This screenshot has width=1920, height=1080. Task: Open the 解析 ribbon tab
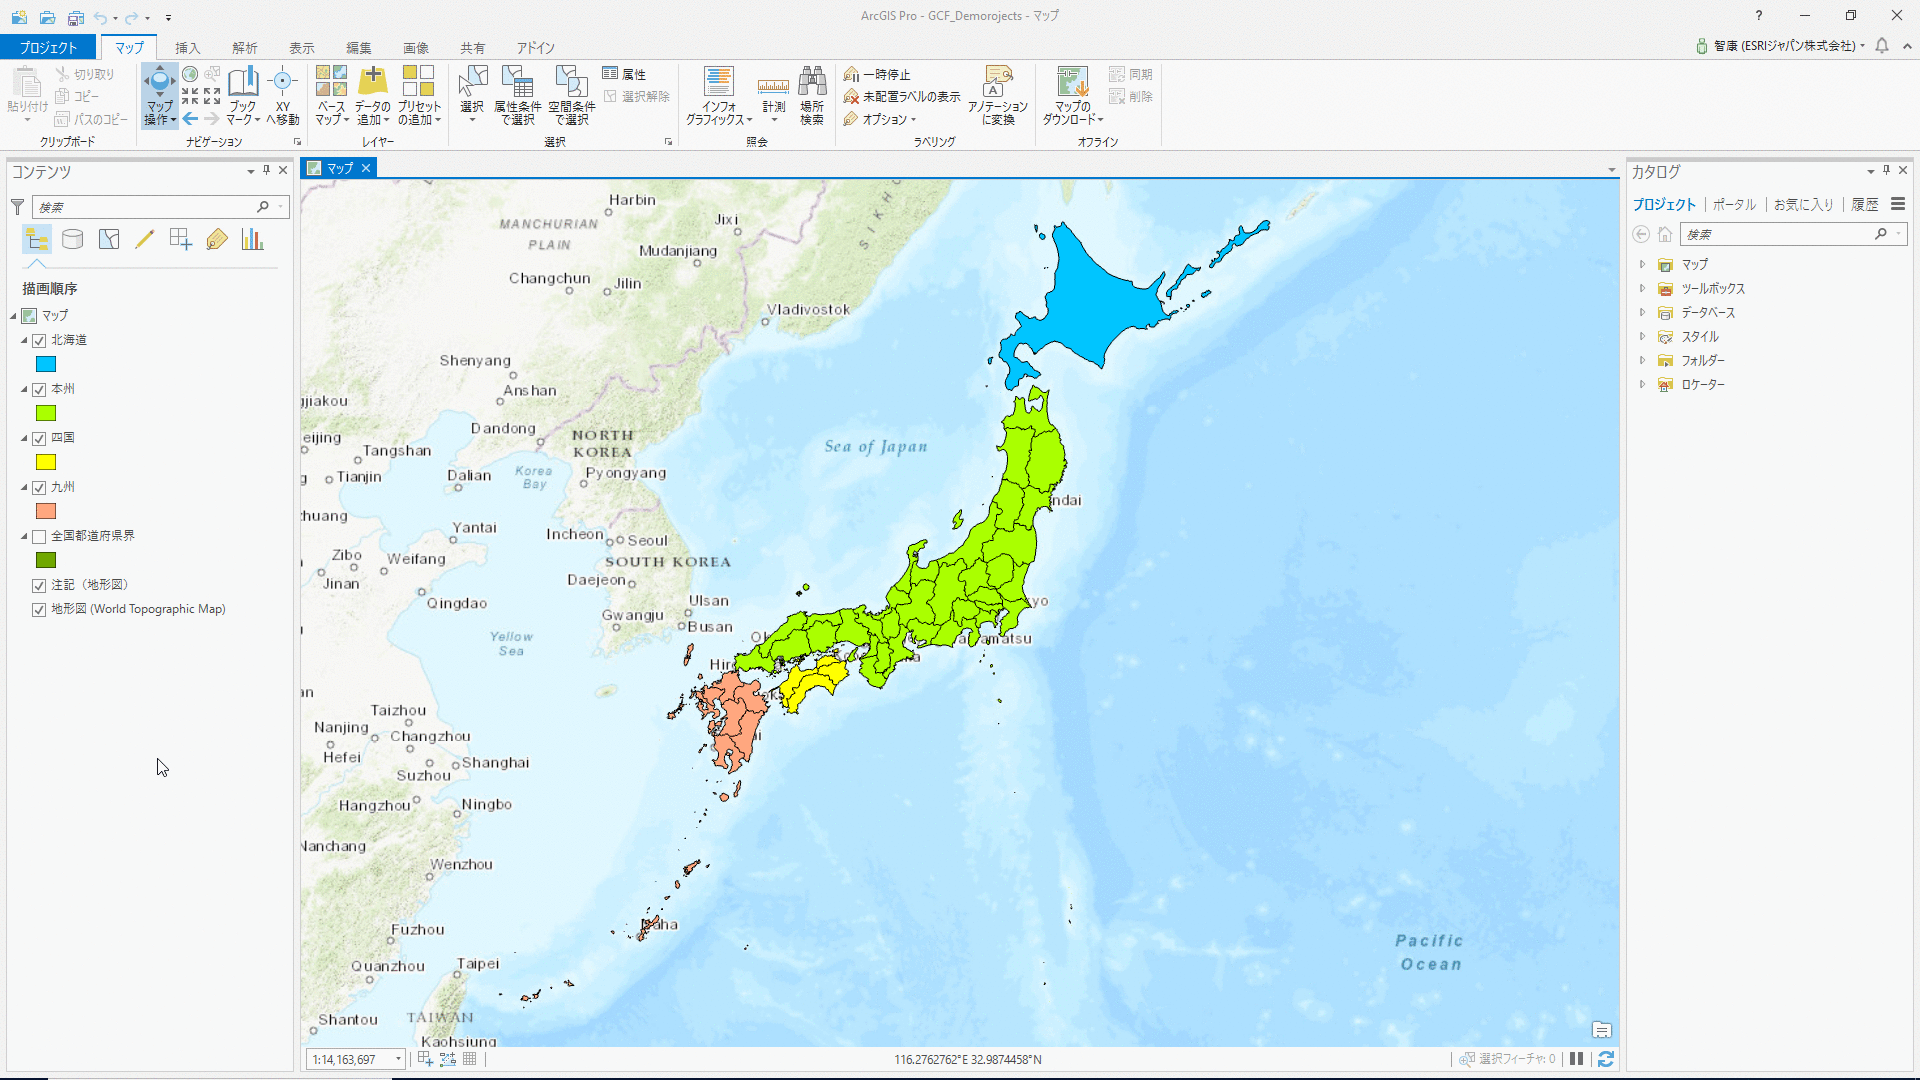244,48
